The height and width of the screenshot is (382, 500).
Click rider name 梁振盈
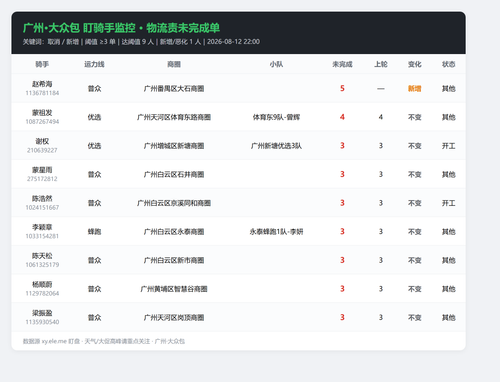(x=42, y=313)
